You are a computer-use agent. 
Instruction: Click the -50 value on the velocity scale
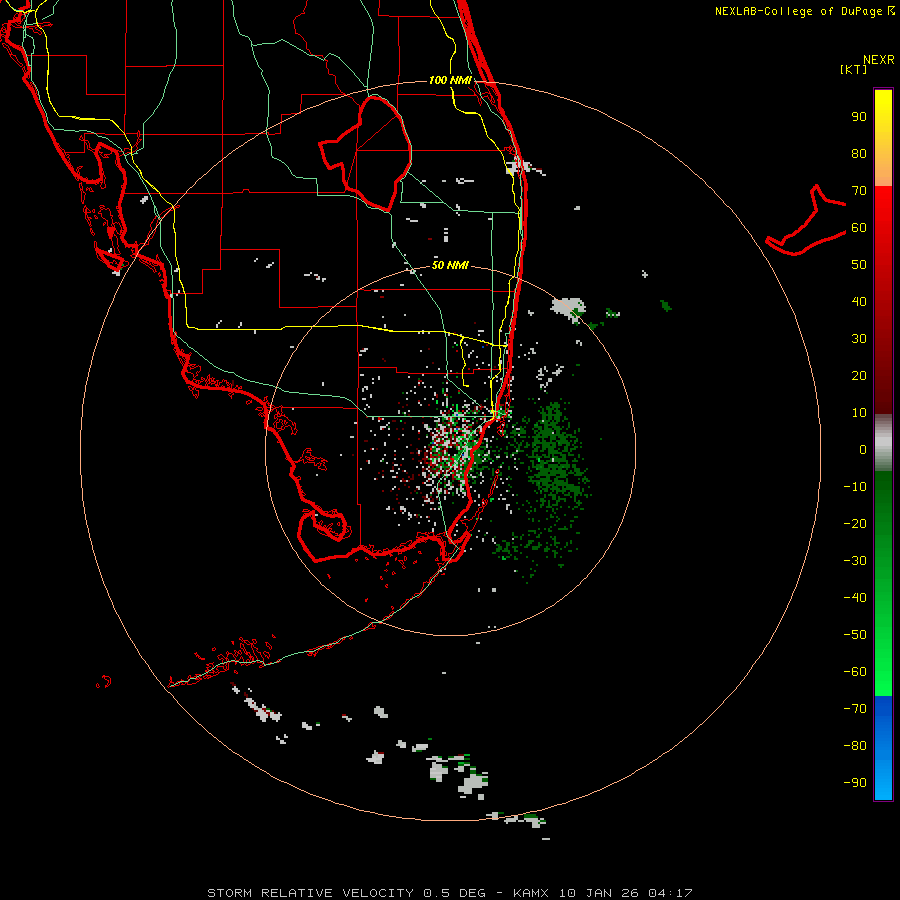tap(855, 635)
